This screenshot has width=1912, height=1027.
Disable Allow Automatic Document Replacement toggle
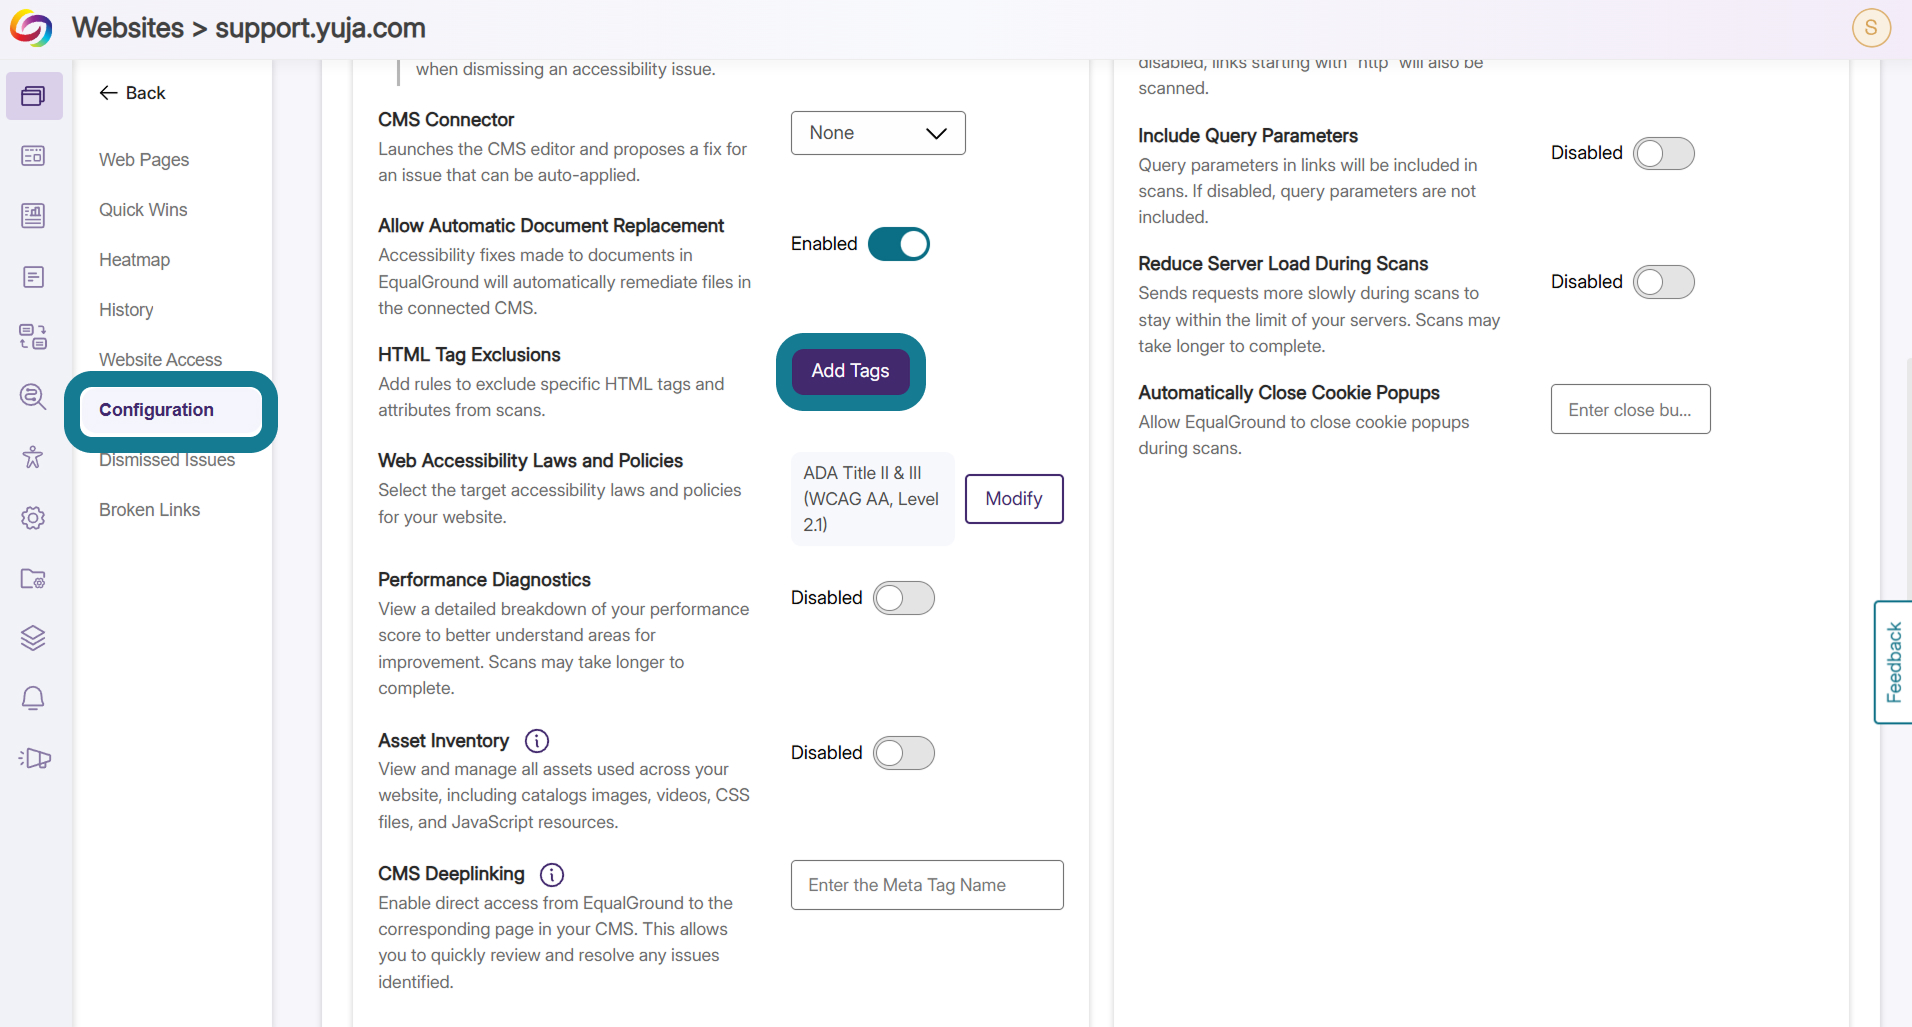click(x=899, y=244)
